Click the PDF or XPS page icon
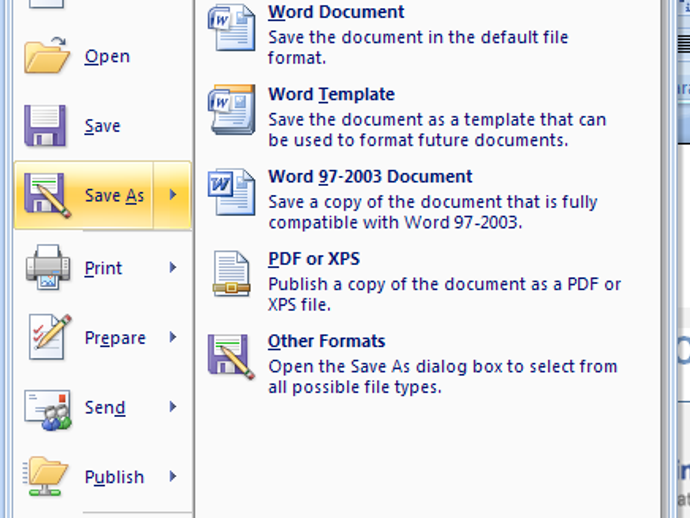The width and height of the screenshot is (690, 518). (x=231, y=274)
